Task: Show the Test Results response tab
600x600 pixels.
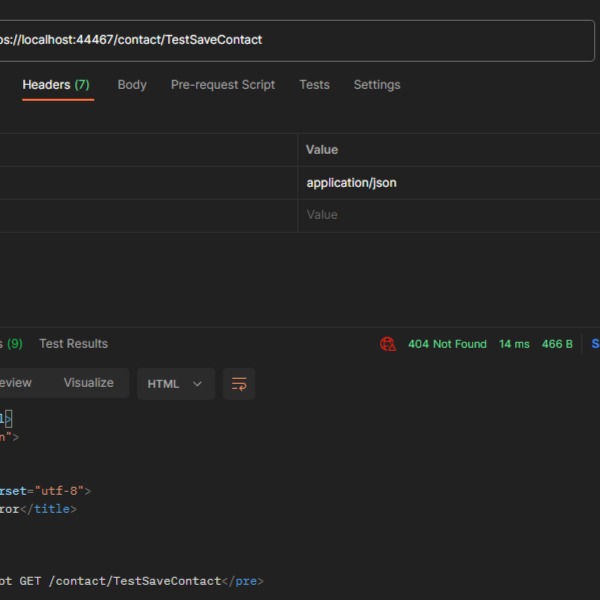Action: [x=73, y=344]
